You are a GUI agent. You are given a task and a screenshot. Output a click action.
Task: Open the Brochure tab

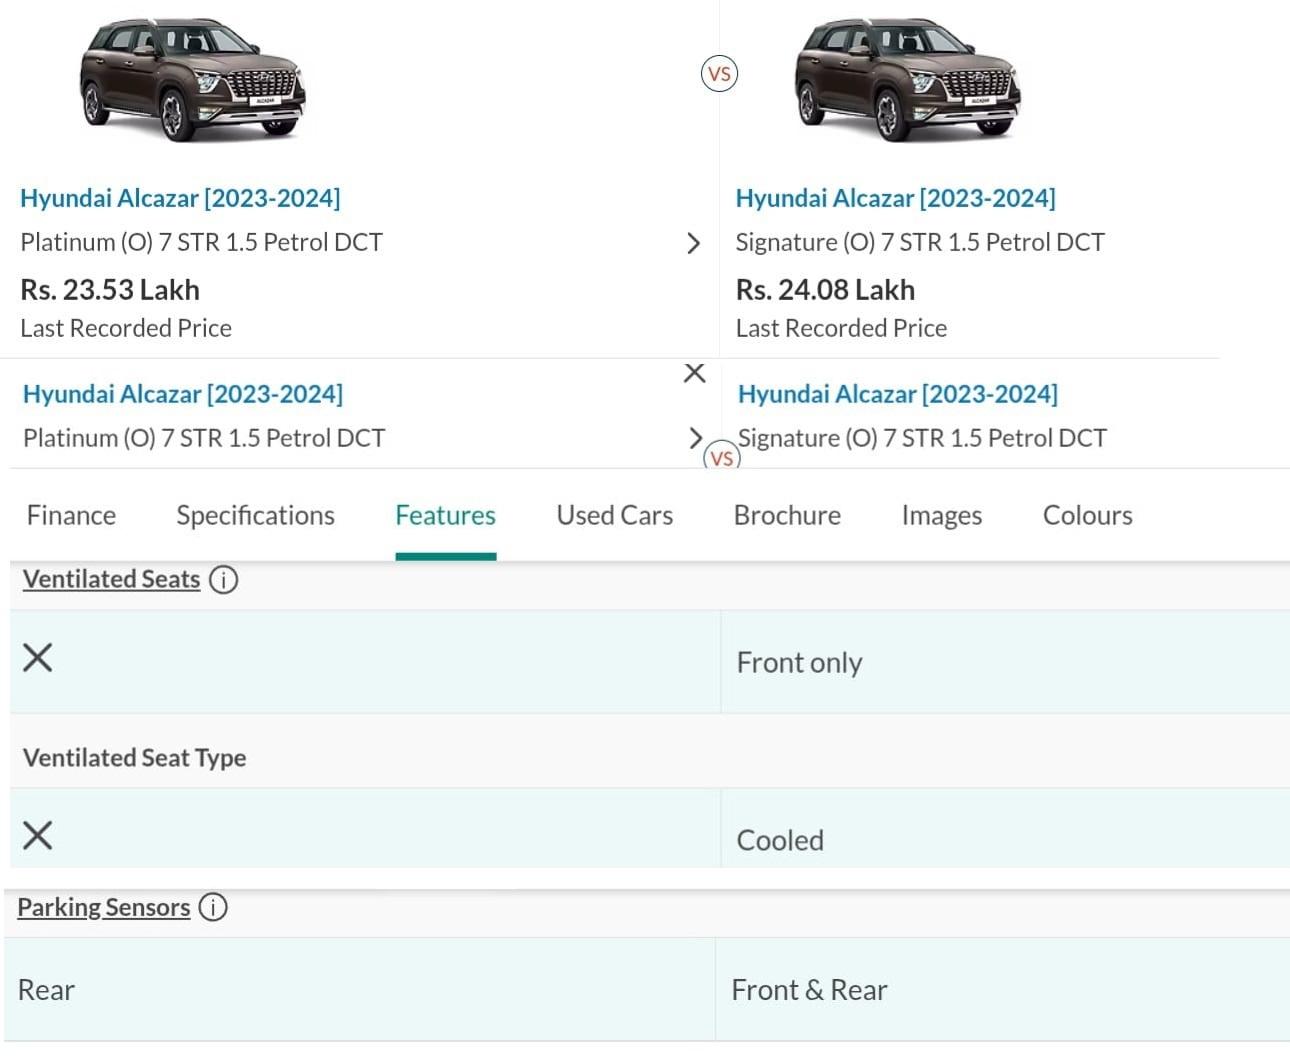pyautogui.click(x=787, y=516)
